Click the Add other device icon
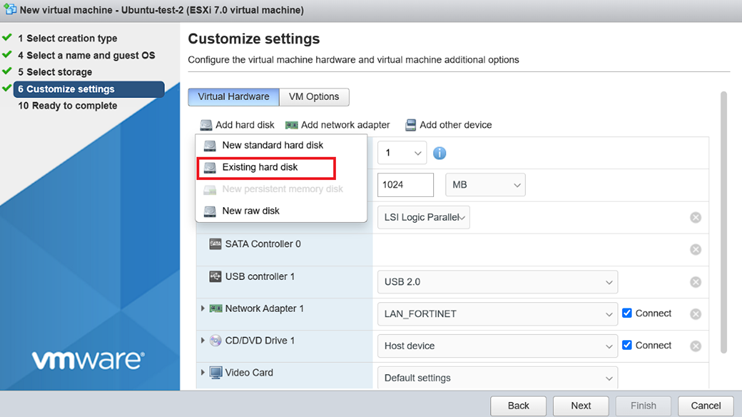 [x=410, y=125]
